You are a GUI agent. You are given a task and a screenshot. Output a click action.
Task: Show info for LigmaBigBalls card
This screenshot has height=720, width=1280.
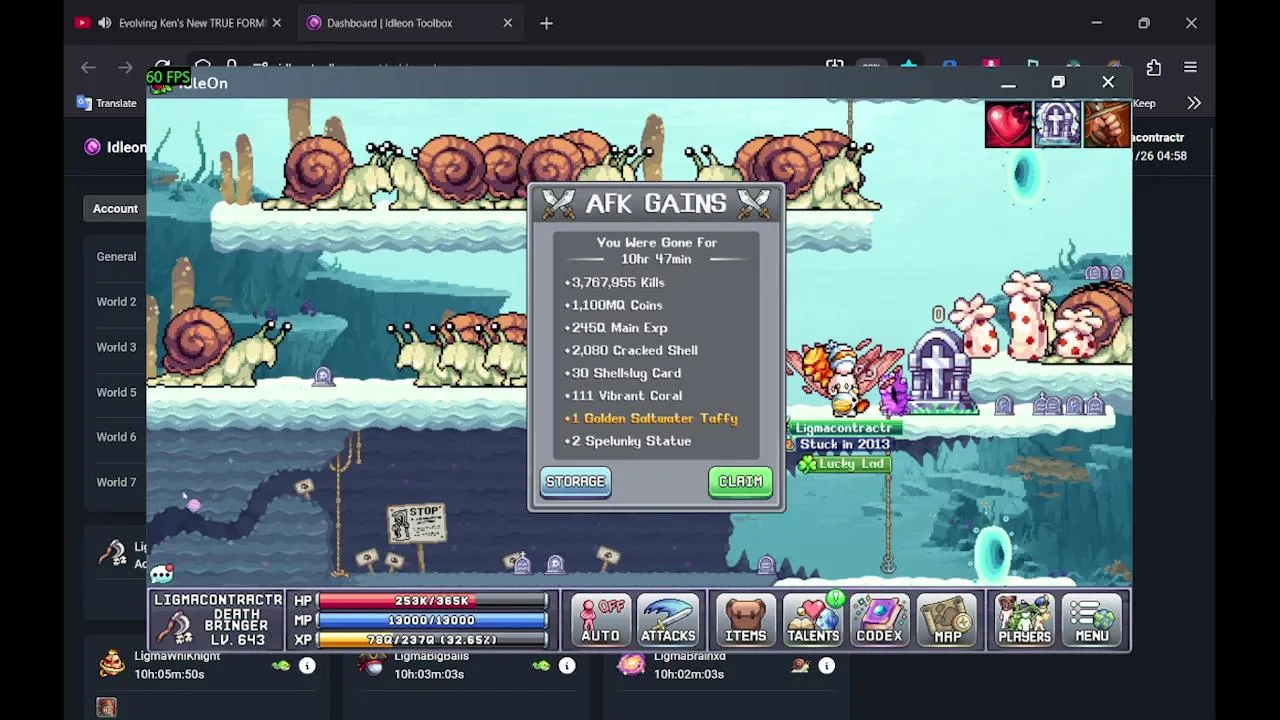click(x=566, y=666)
